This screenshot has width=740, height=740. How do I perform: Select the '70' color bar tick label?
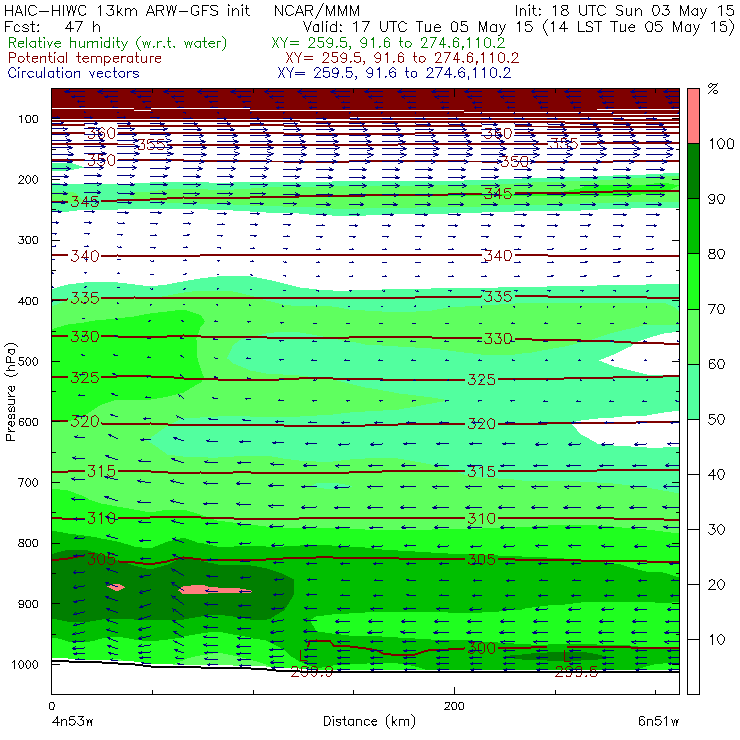[716, 310]
